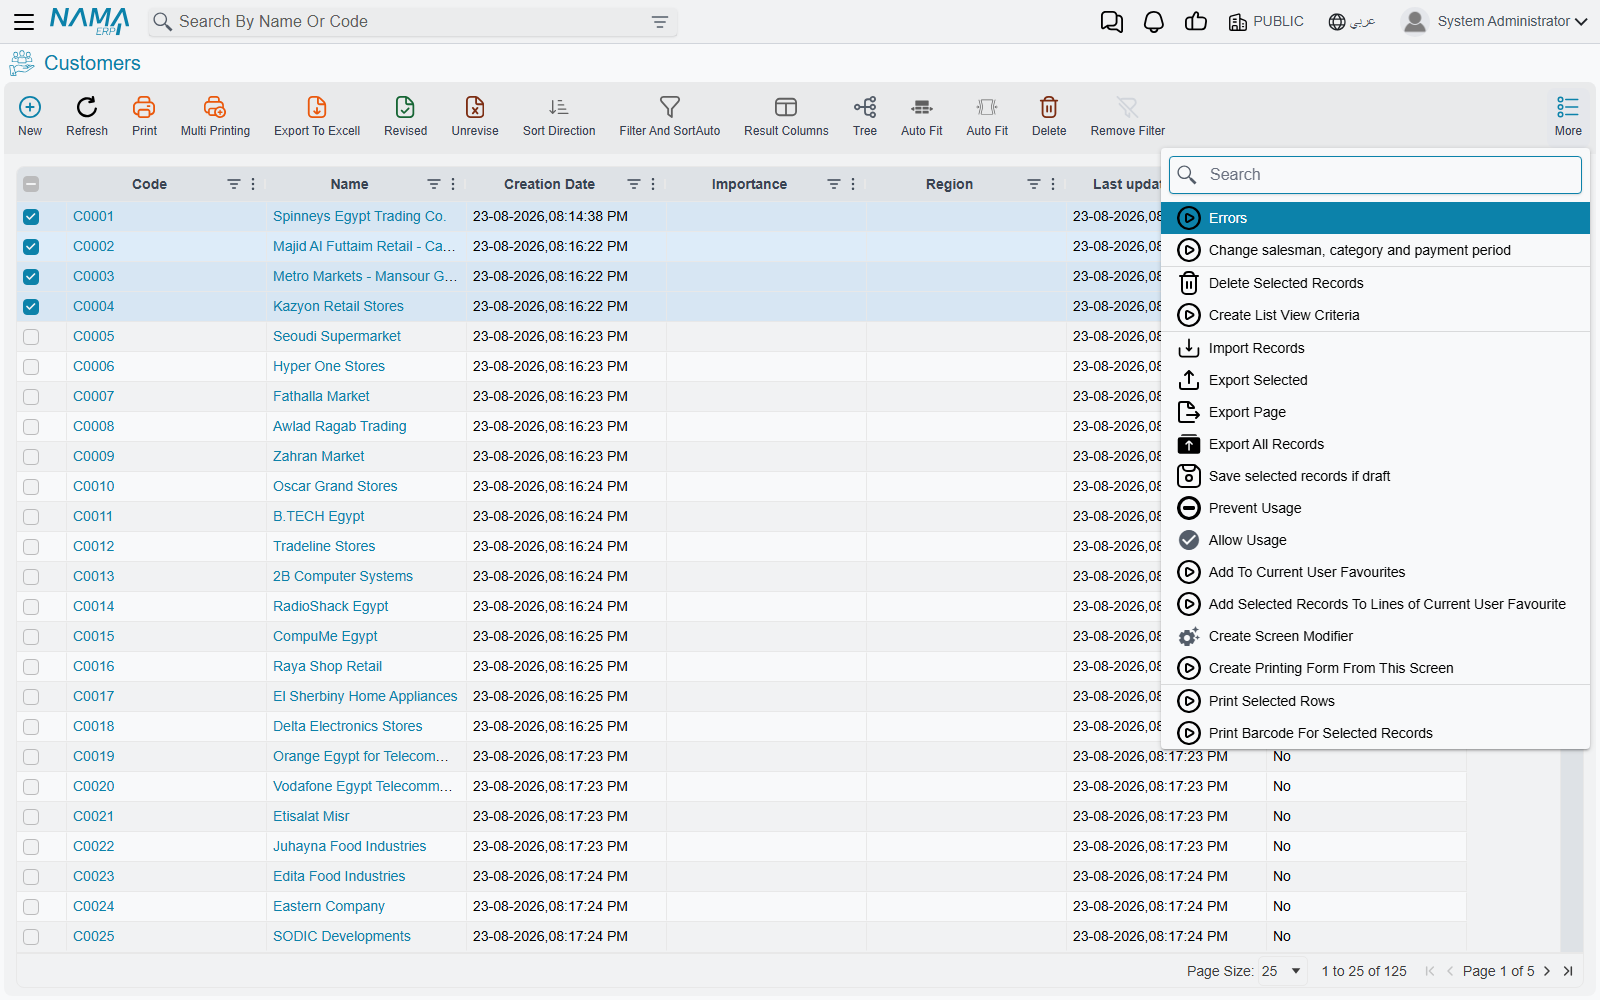
Task: Open the Page Size dropdown
Action: (x=1282, y=971)
